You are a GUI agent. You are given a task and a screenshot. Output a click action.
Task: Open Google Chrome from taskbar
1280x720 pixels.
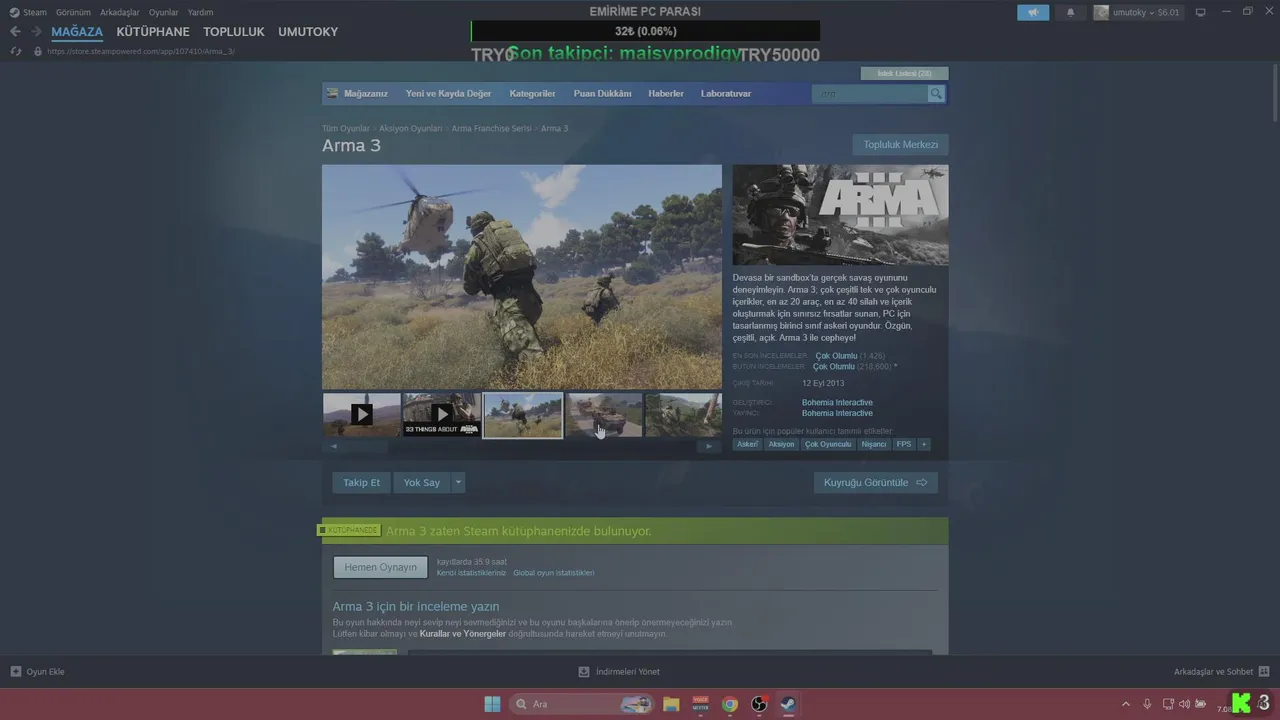(730, 704)
